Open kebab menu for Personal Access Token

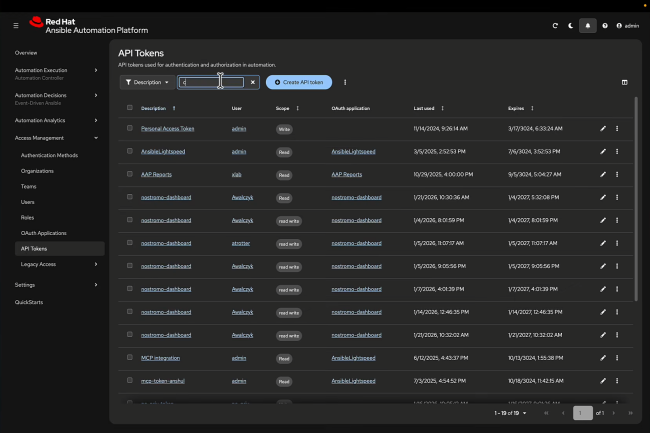[617, 129]
